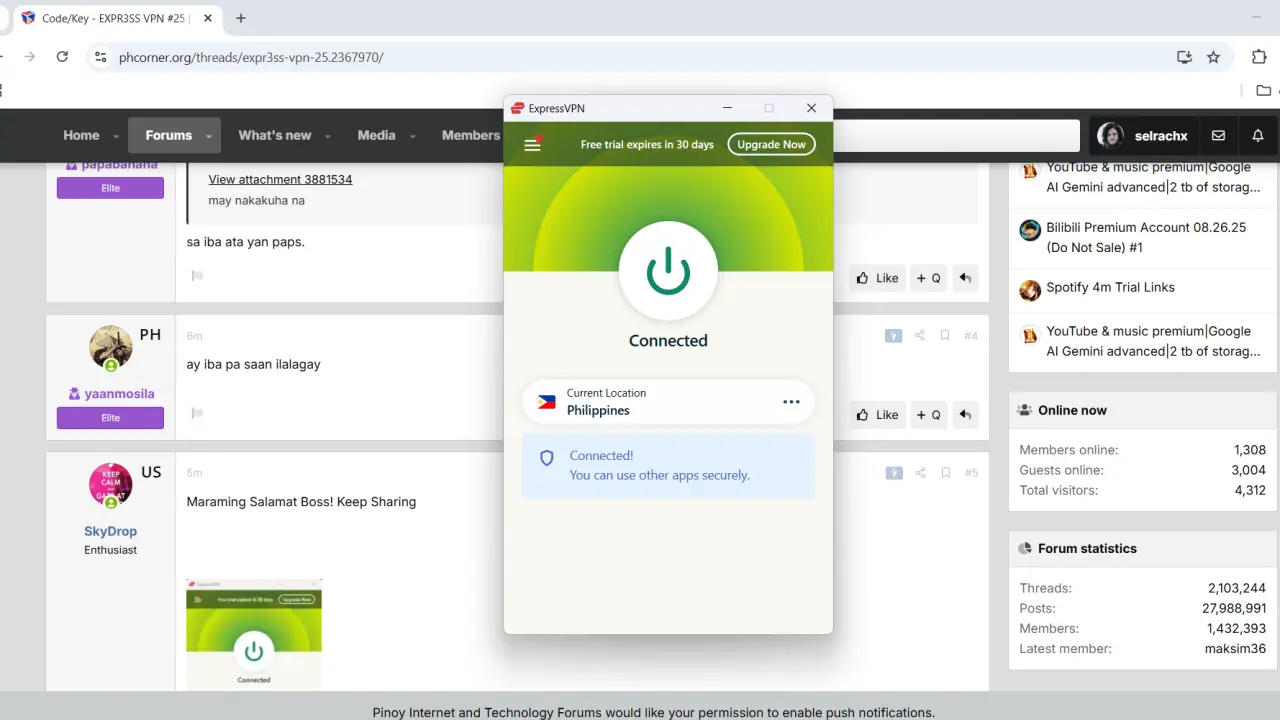The image size is (1280, 720).
Task: Open a new browser tab
Action: coord(241,18)
